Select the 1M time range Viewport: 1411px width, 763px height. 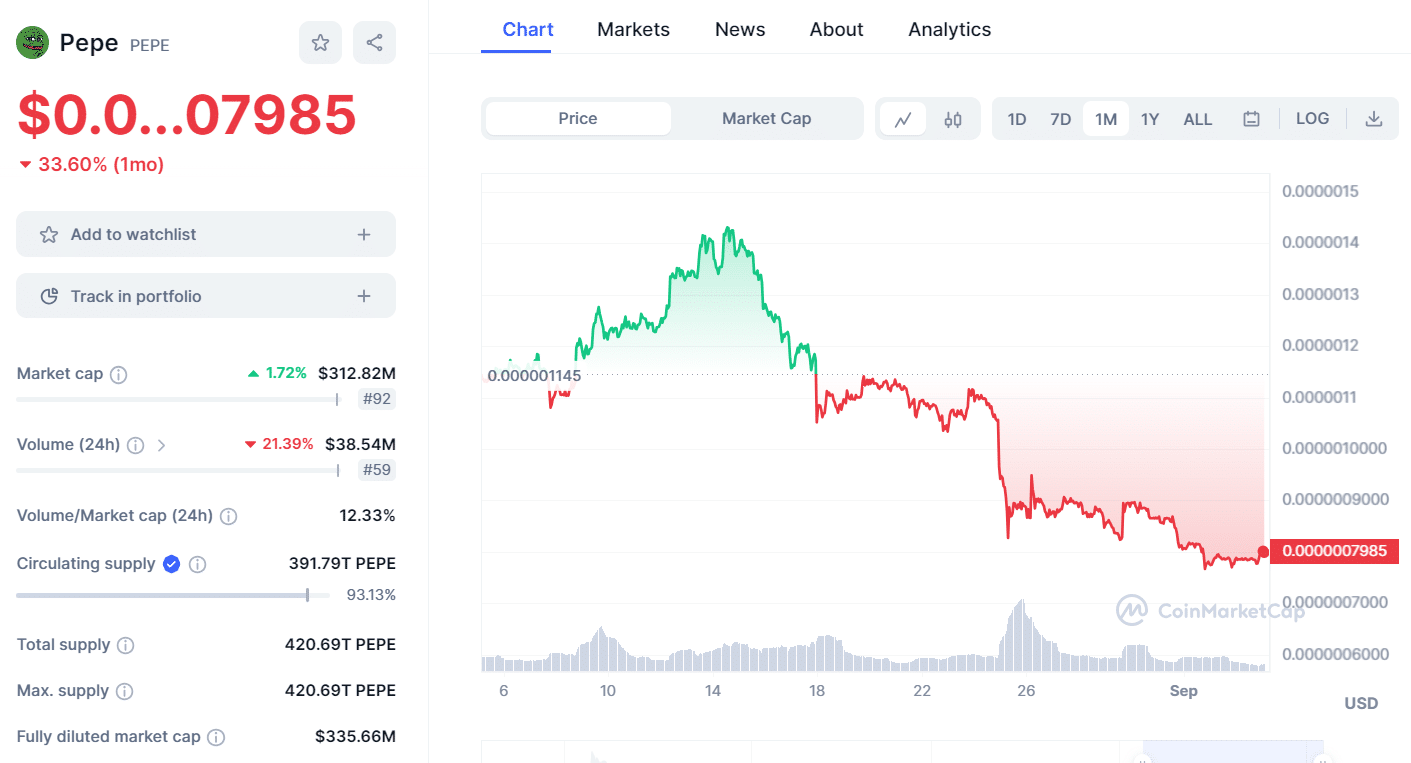[1106, 119]
